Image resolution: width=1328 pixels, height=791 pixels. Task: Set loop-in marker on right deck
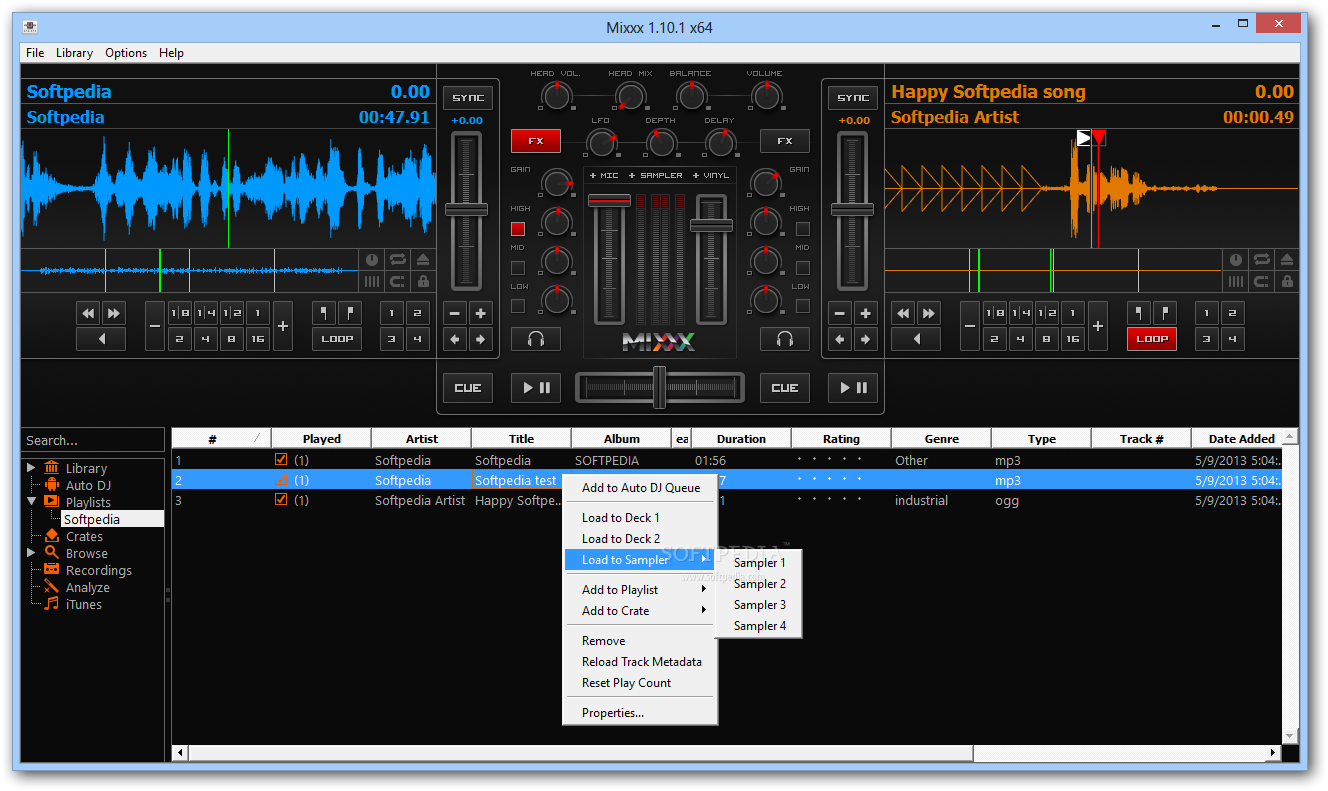1139,313
